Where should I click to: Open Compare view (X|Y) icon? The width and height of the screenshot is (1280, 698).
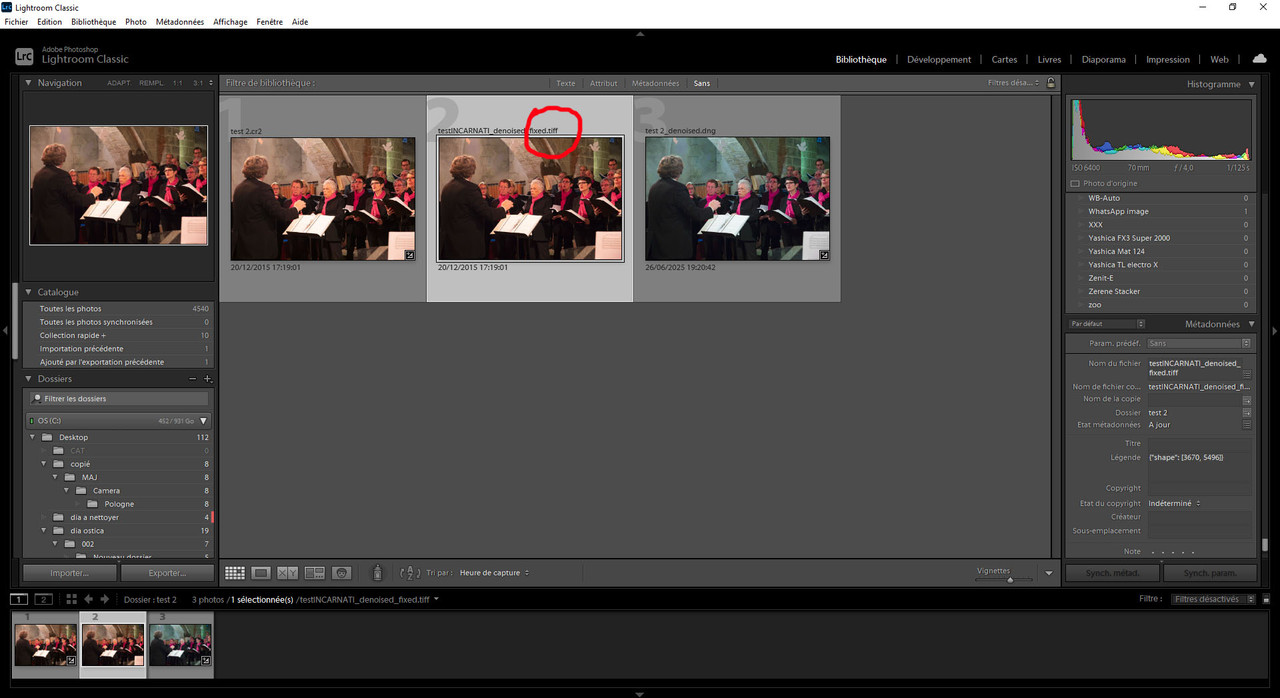click(x=288, y=573)
